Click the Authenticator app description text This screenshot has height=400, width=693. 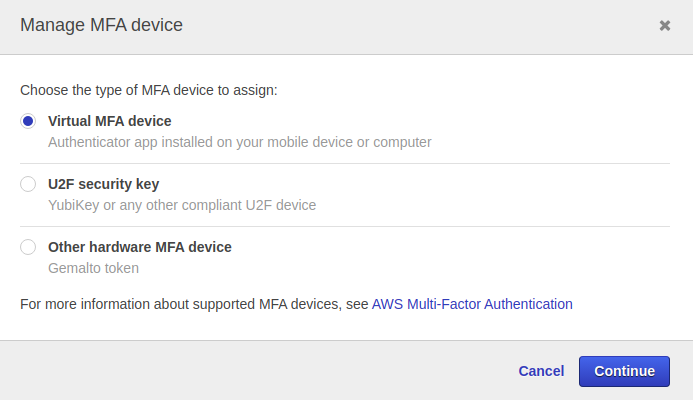click(x=240, y=142)
